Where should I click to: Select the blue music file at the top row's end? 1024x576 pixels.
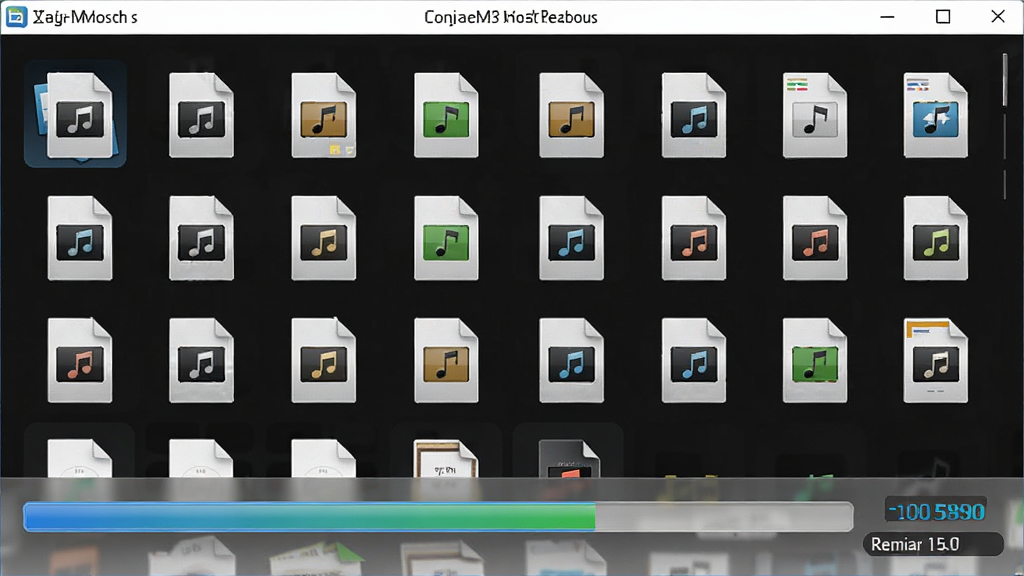click(x=936, y=115)
